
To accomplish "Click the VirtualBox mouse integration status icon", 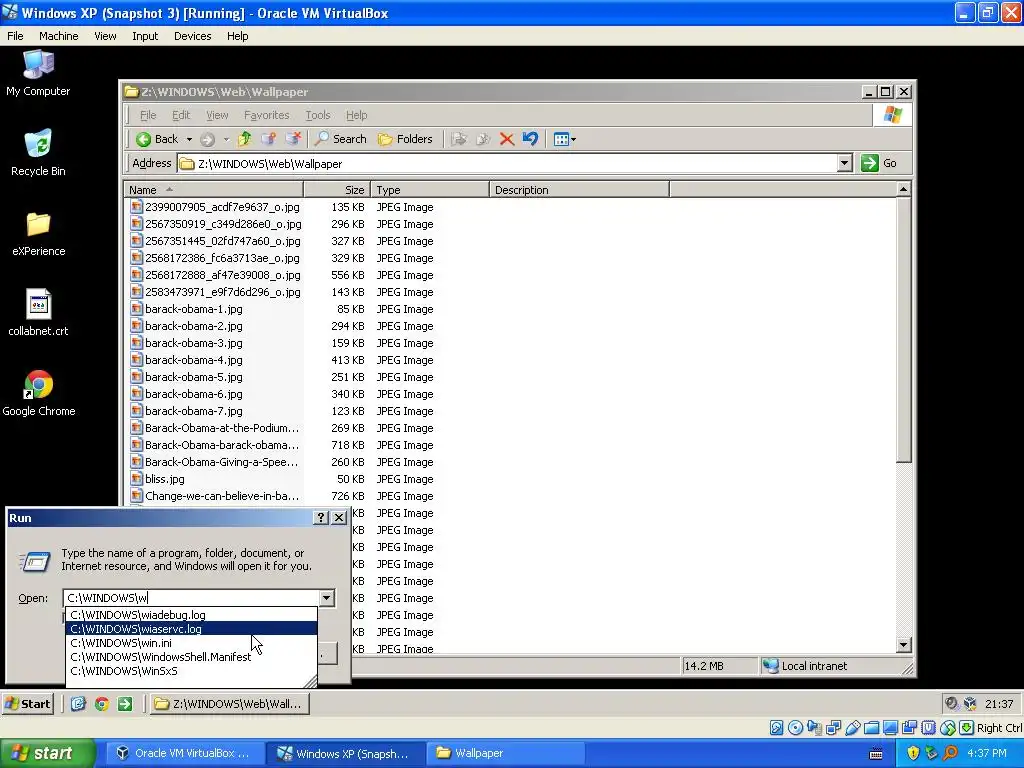I will pyautogui.click(x=948, y=728).
